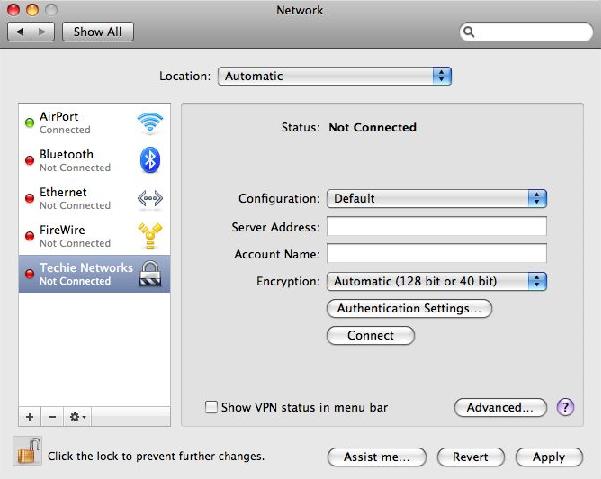Click the lock to prevent changes

click(x=28, y=452)
